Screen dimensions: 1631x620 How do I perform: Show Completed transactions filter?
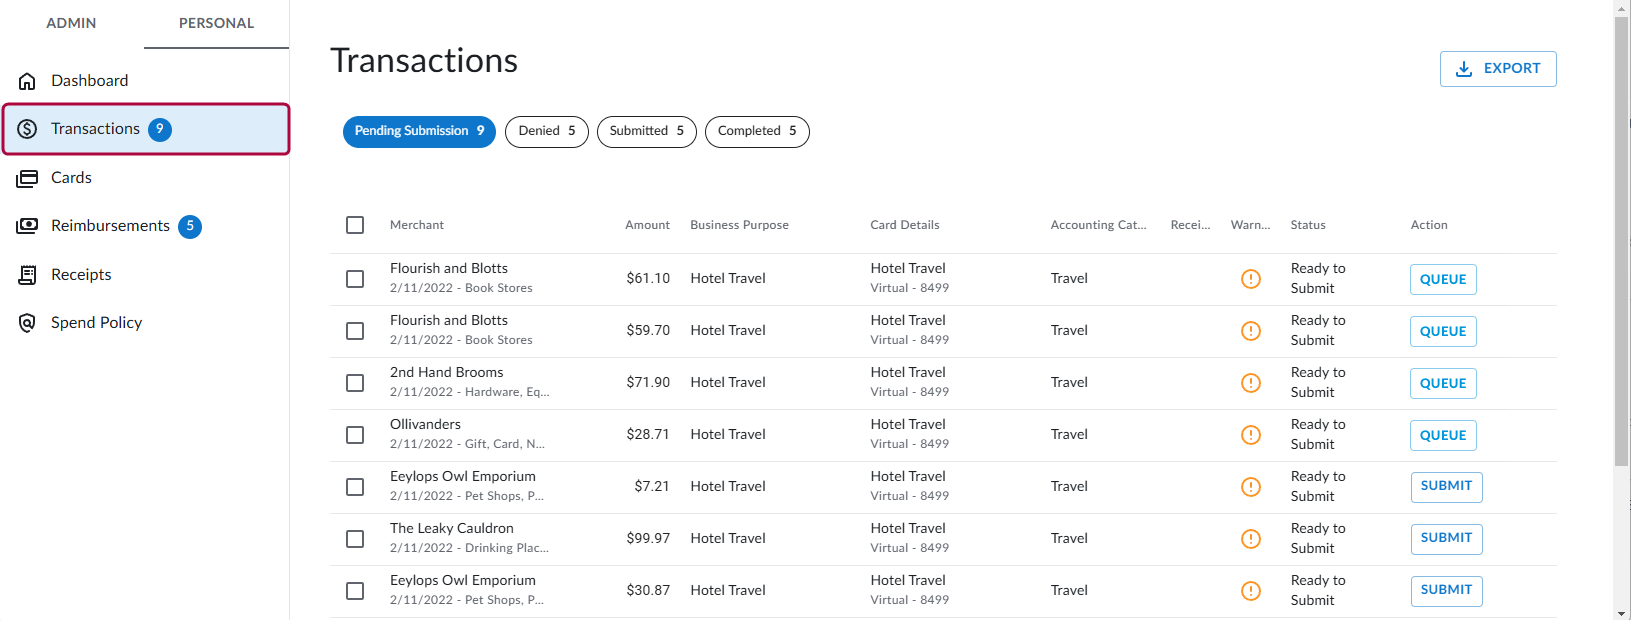[x=756, y=131]
